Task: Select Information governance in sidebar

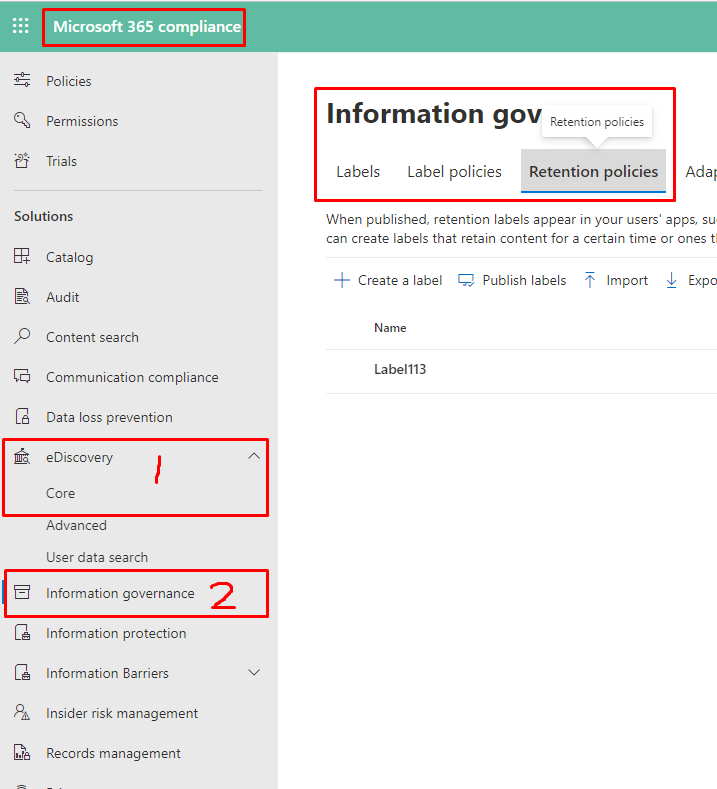Action: pyautogui.click(x=120, y=593)
